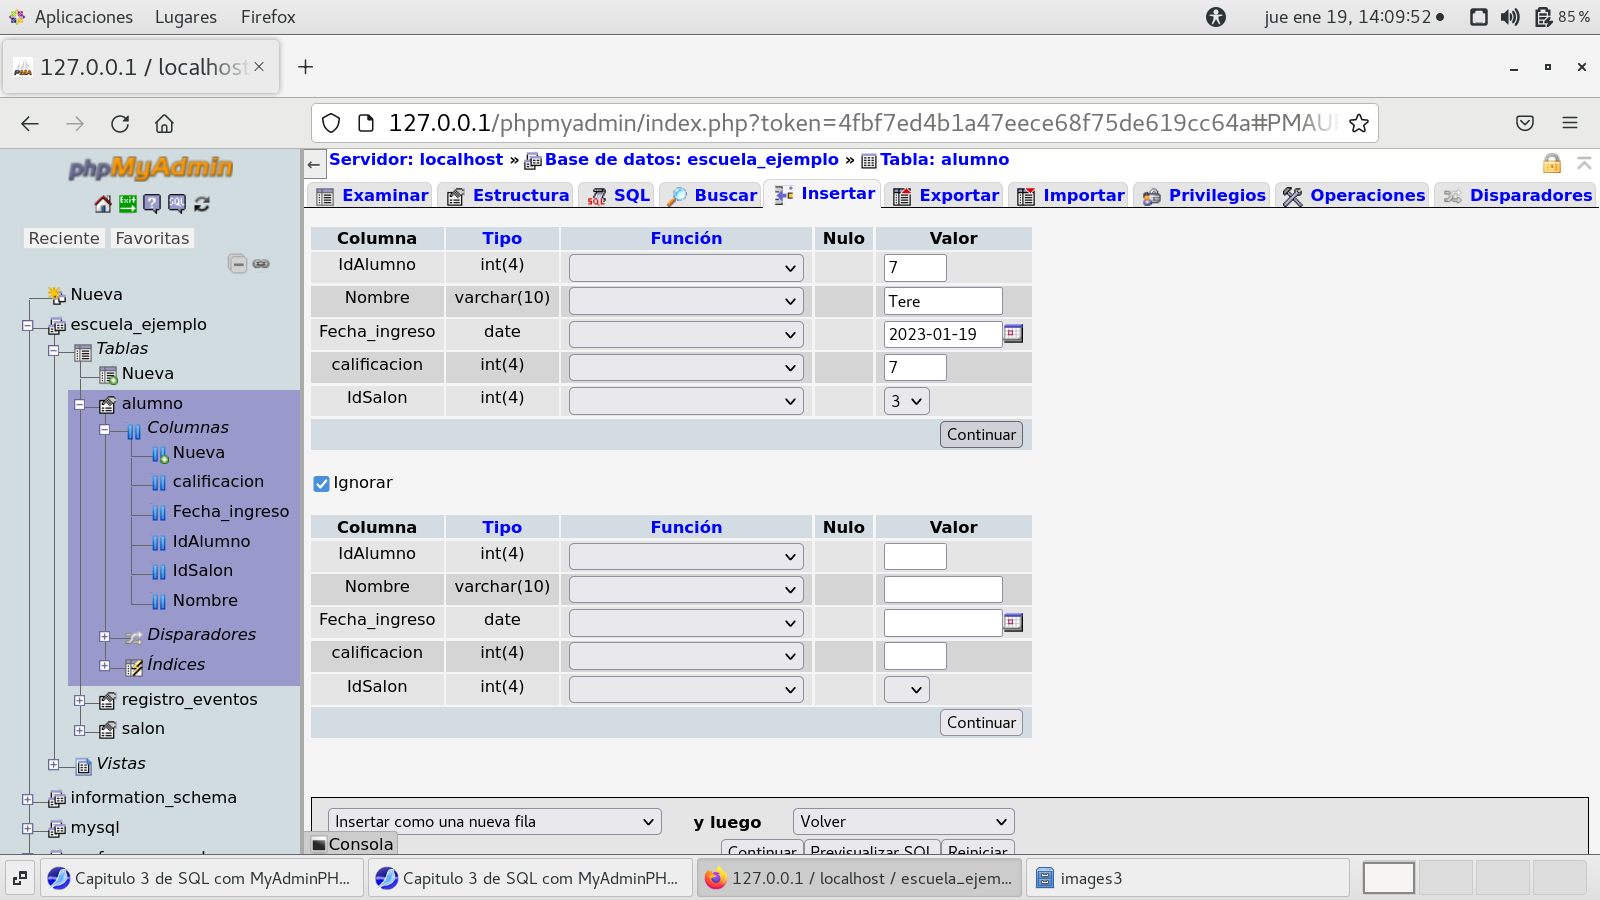The image size is (1600, 900).
Task: Open calendar picker for first Fecha_ingreso
Action: pos(1013,334)
